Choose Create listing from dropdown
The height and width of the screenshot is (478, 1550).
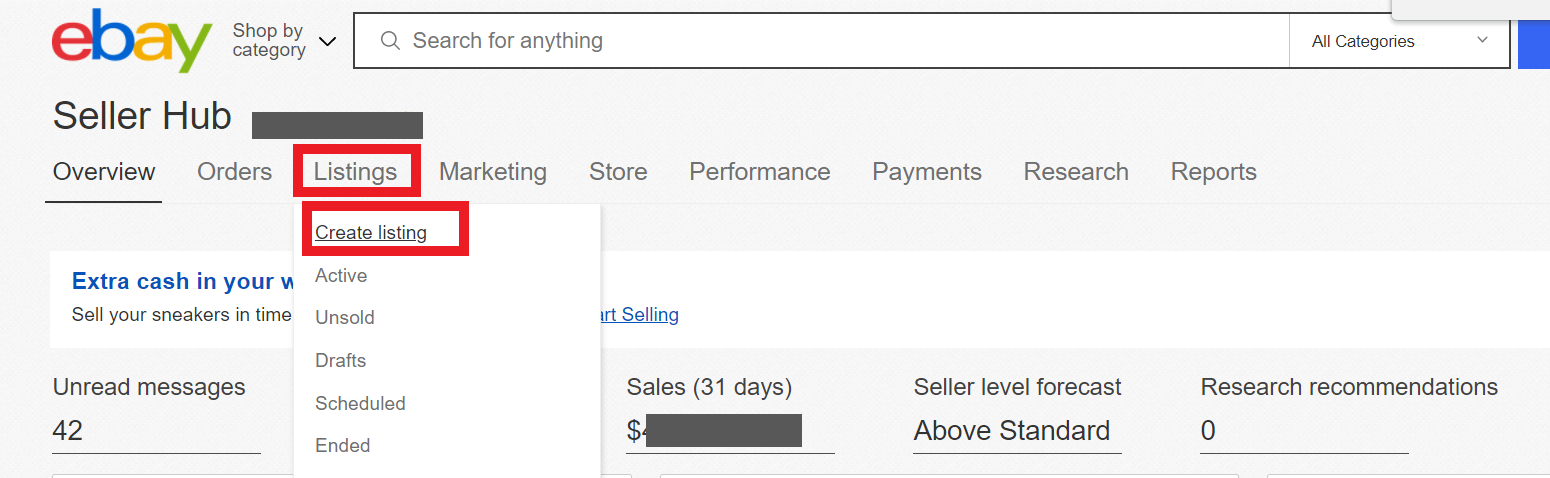371,233
